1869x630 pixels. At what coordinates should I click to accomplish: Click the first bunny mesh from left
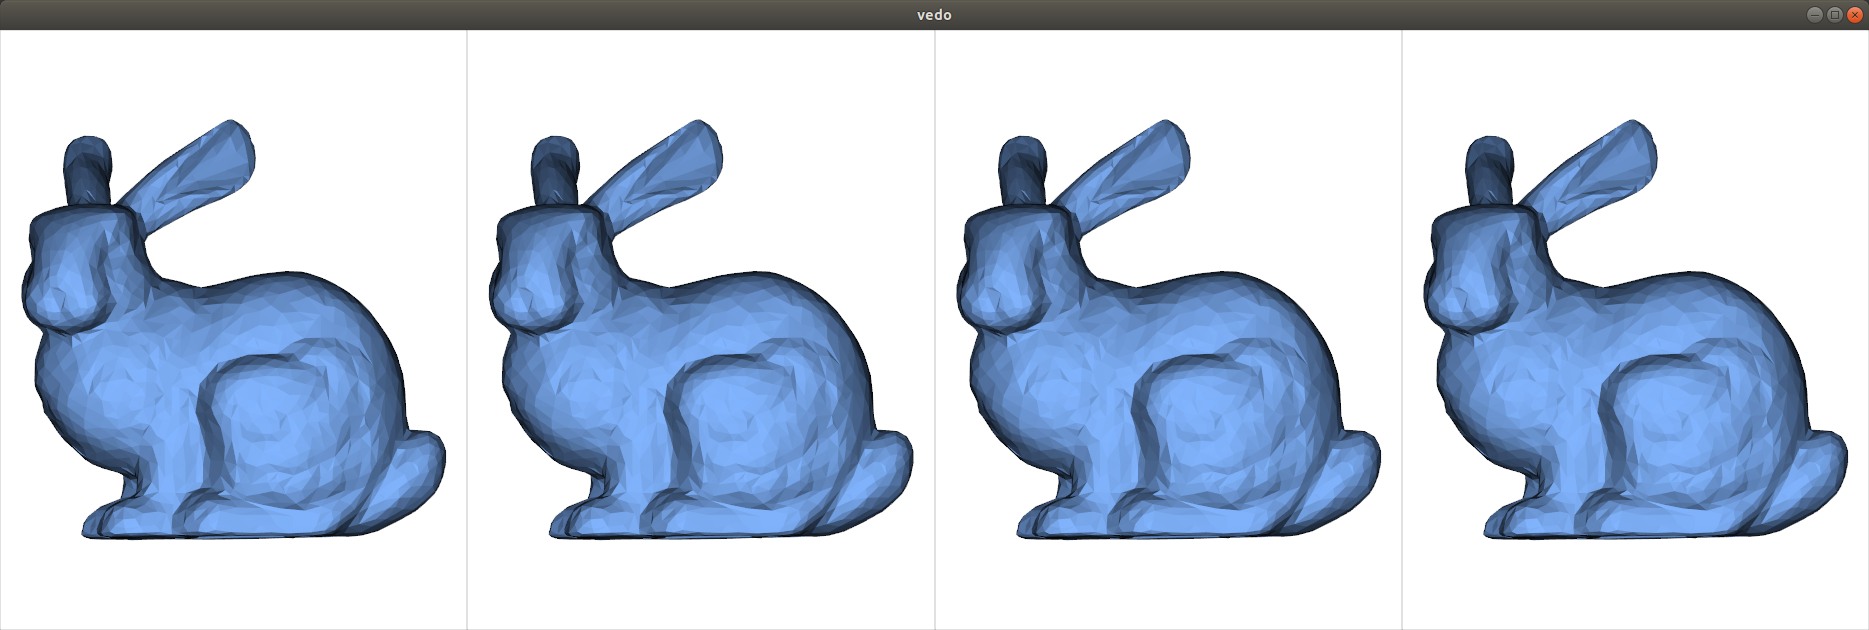click(x=234, y=331)
